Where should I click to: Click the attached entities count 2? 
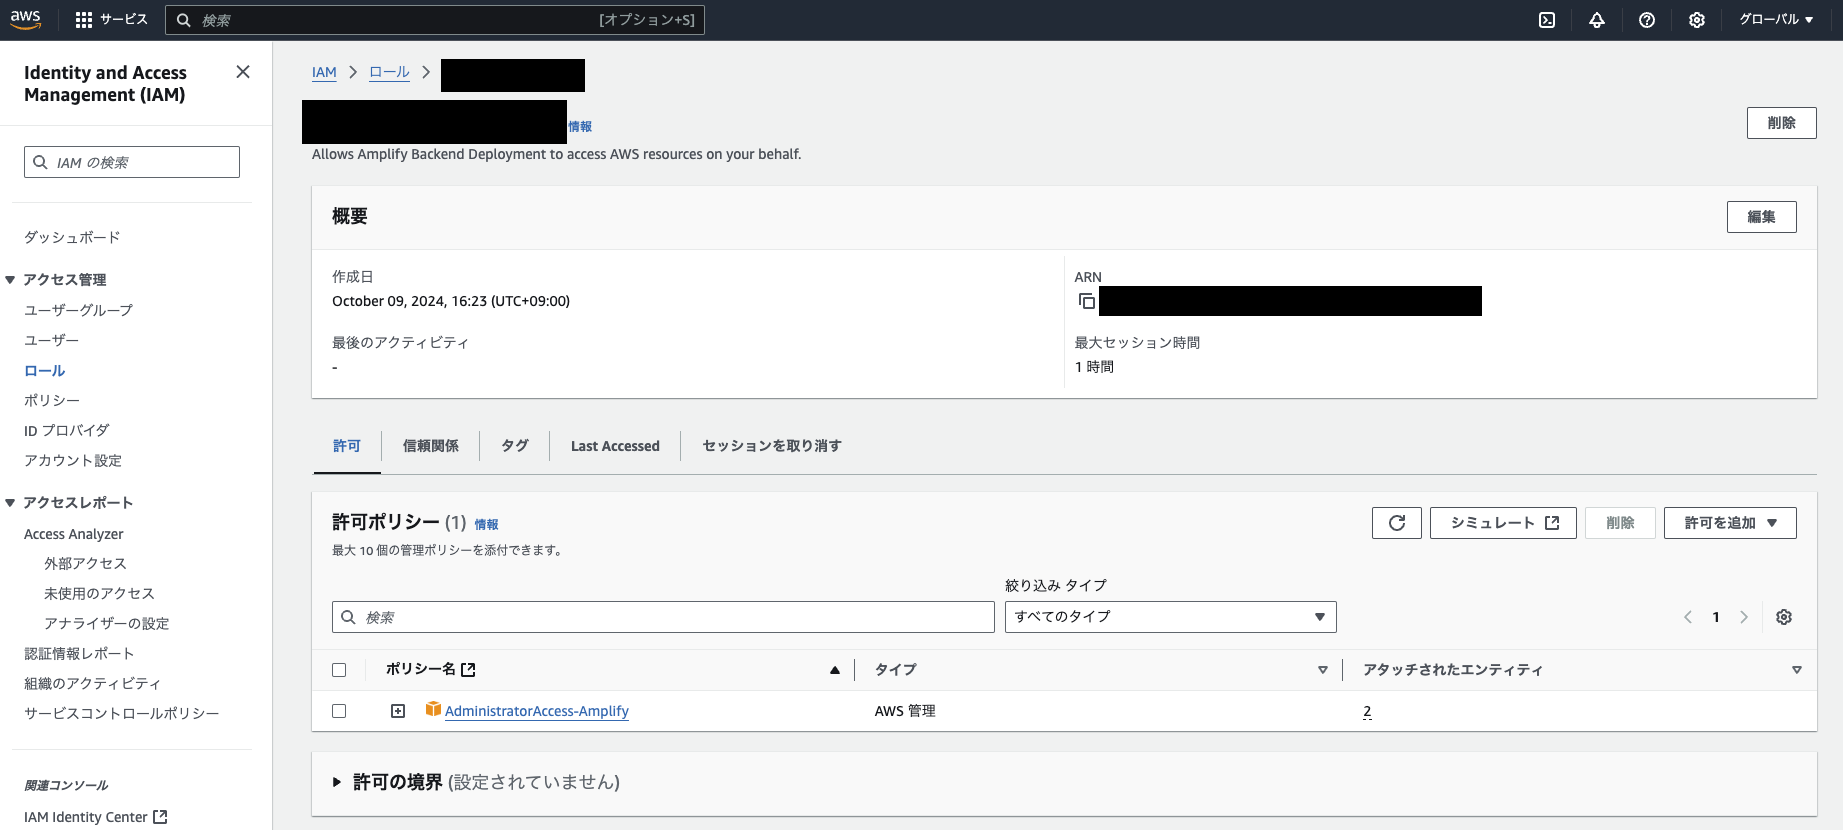tap(1367, 711)
